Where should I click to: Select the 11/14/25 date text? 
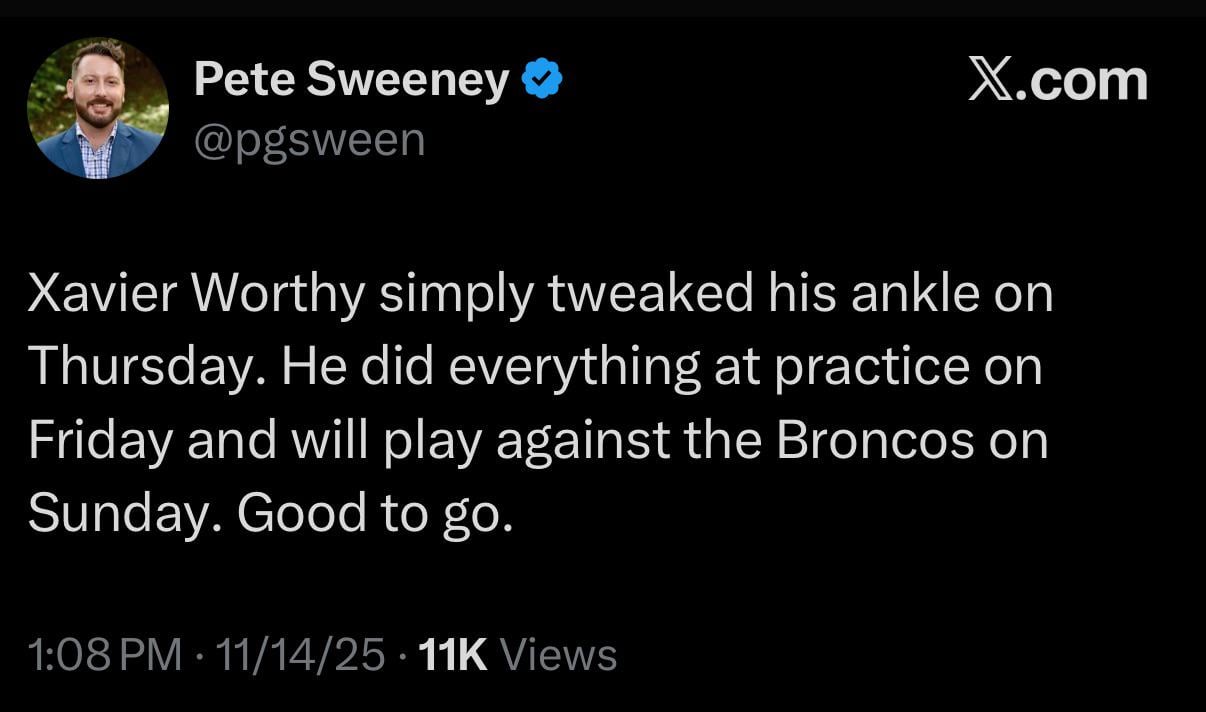(x=302, y=655)
